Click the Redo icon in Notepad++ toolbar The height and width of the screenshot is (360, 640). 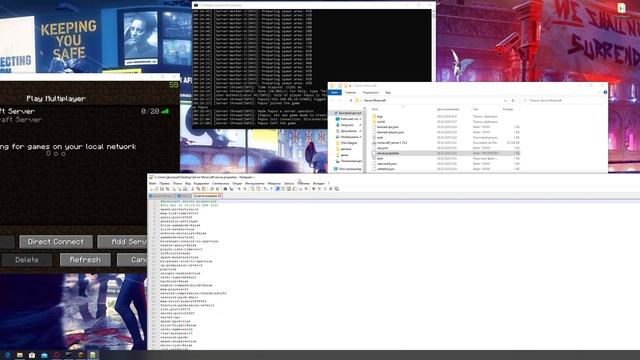coord(217,189)
